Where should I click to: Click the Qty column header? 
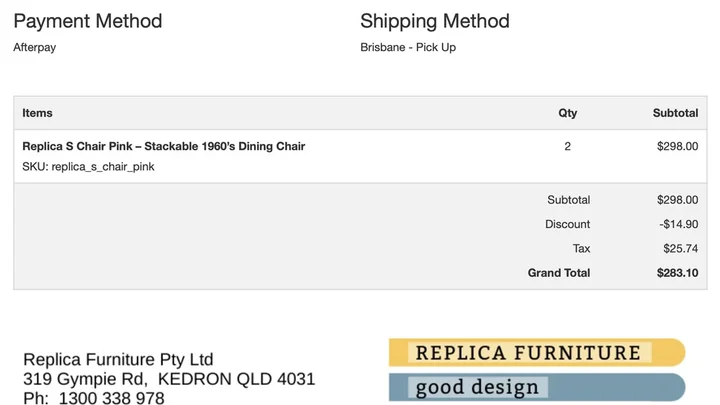click(x=568, y=113)
